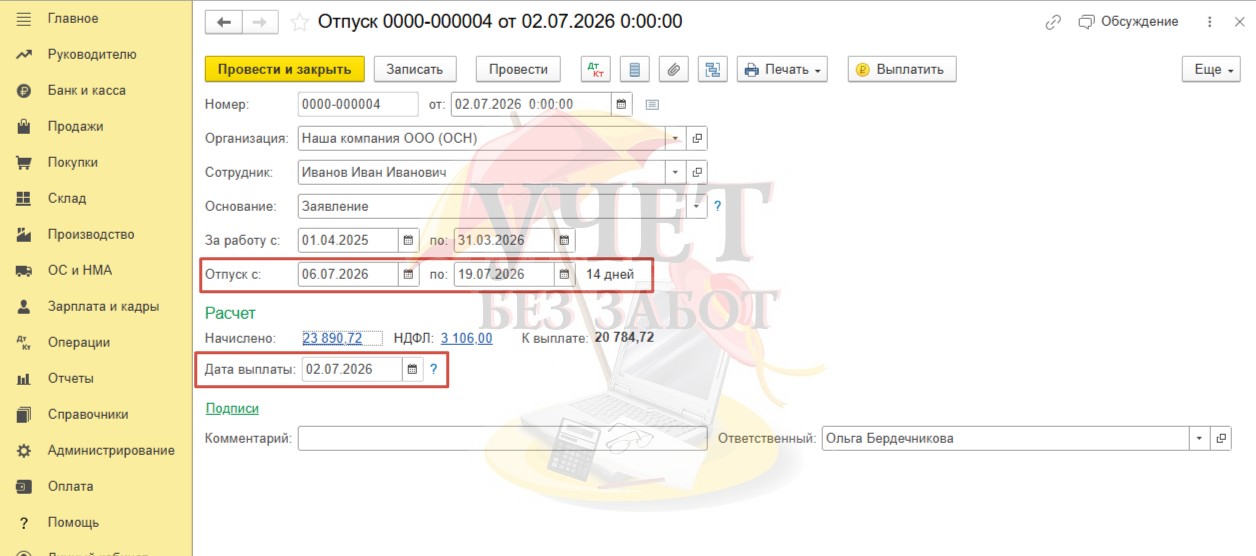Open the Печать dropdown menu

tap(783, 69)
